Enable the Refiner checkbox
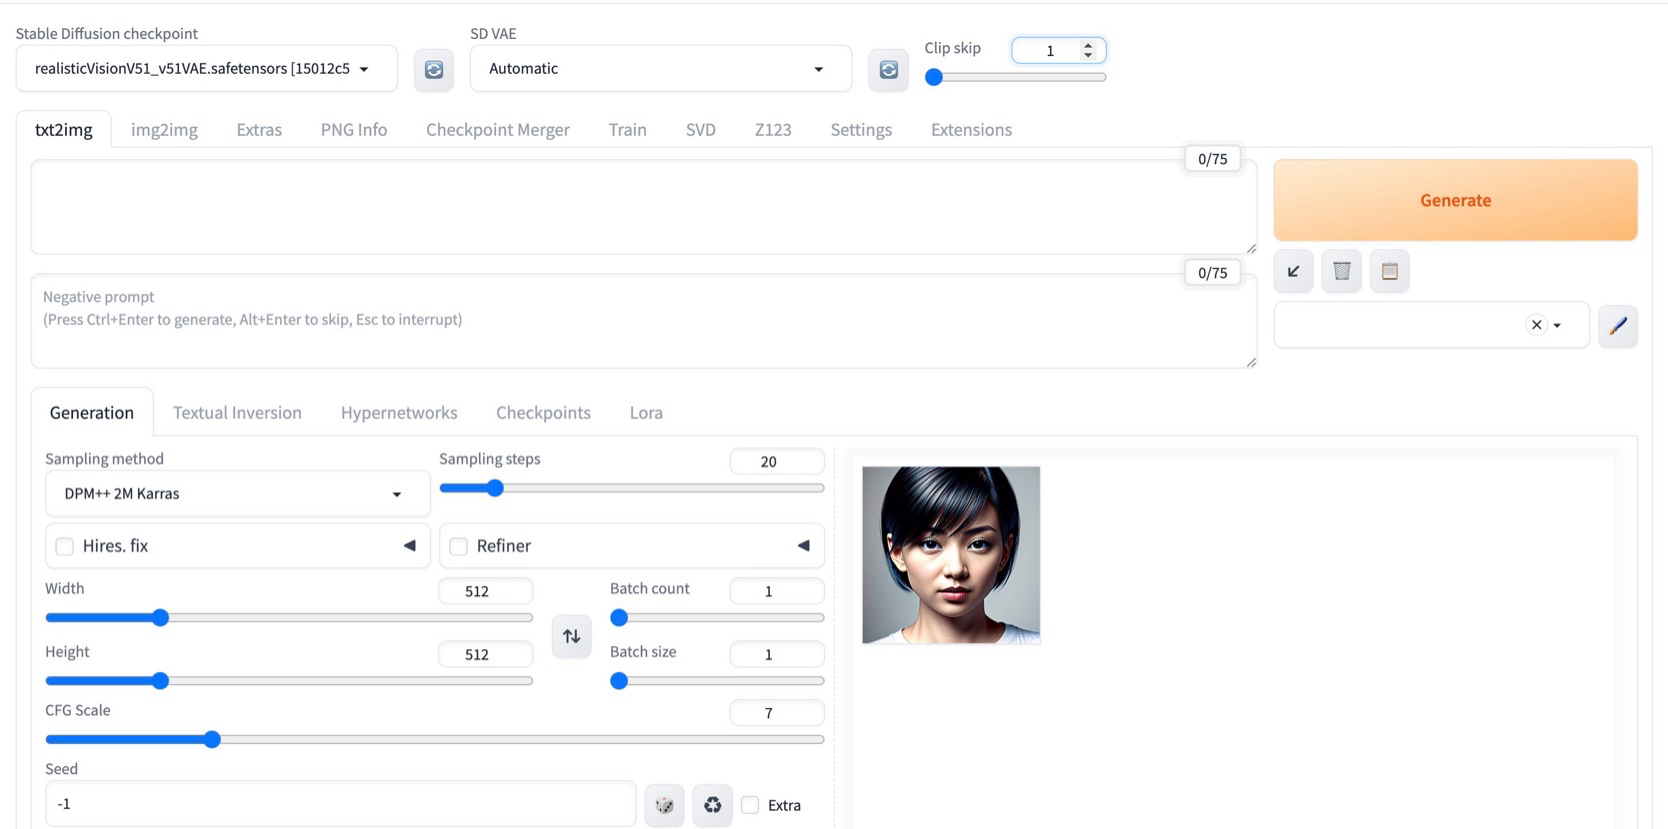This screenshot has width=1668, height=829. click(x=459, y=546)
